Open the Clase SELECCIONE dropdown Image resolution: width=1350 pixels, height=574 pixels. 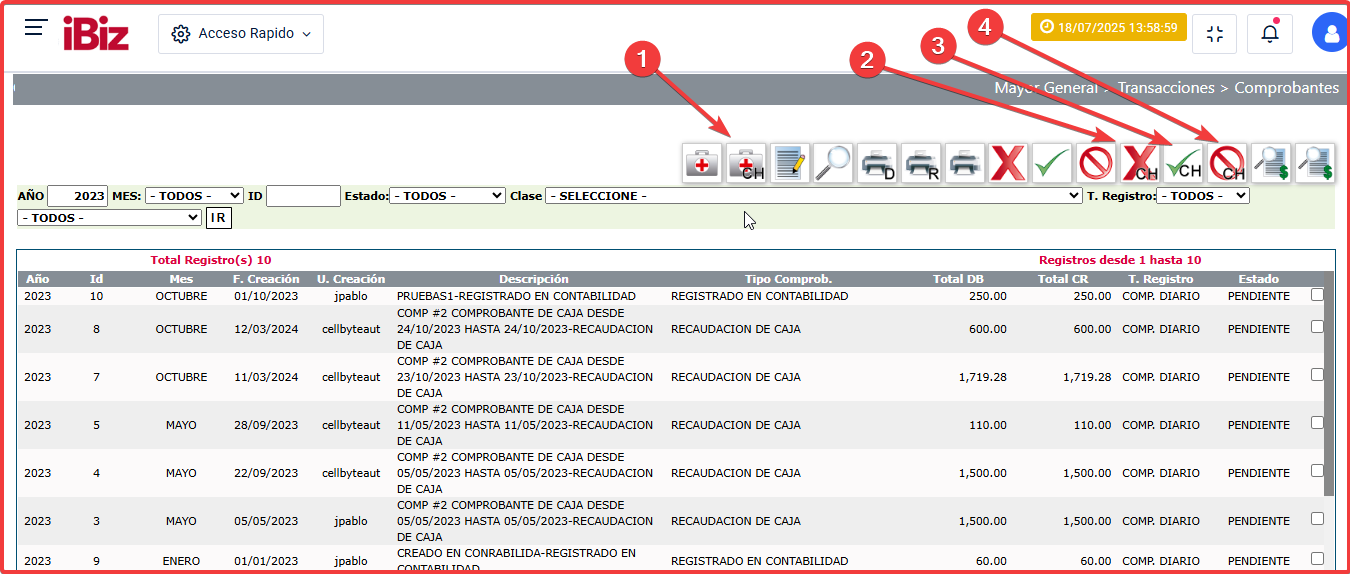tap(813, 196)
